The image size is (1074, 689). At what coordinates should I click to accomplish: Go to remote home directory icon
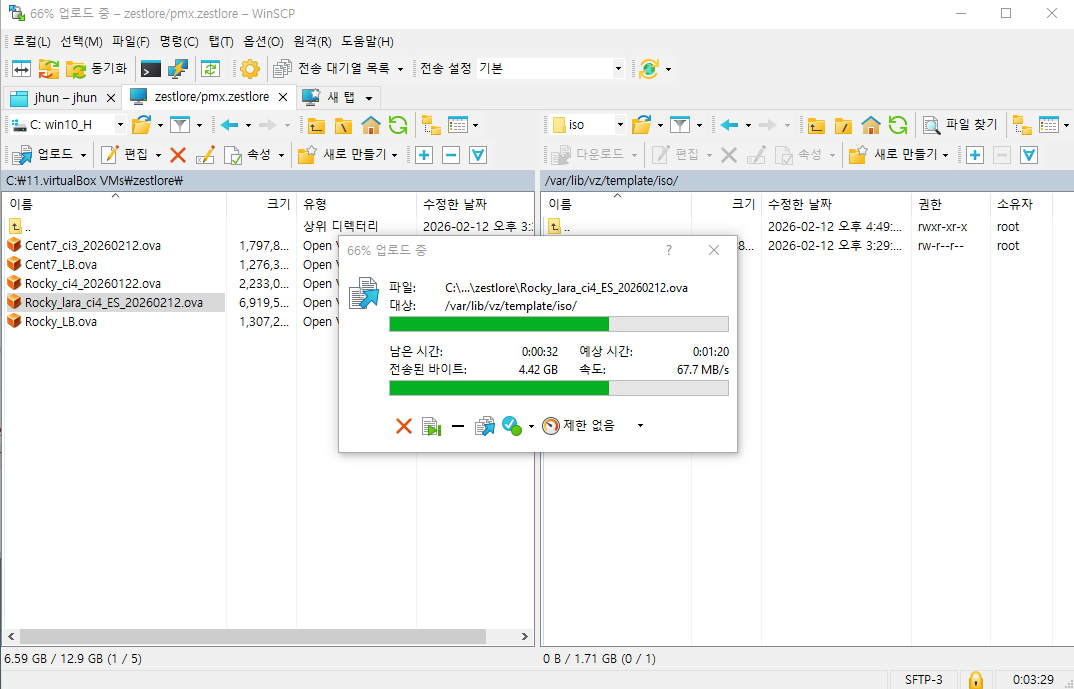[871, 125]
